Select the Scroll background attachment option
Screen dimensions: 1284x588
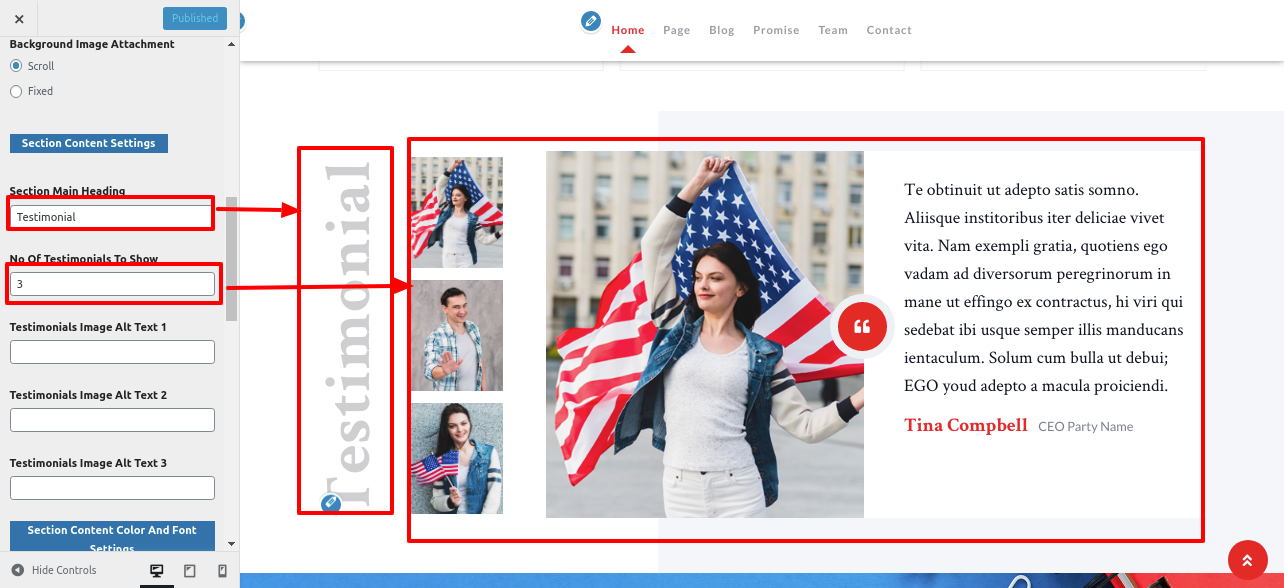(16, 66)
